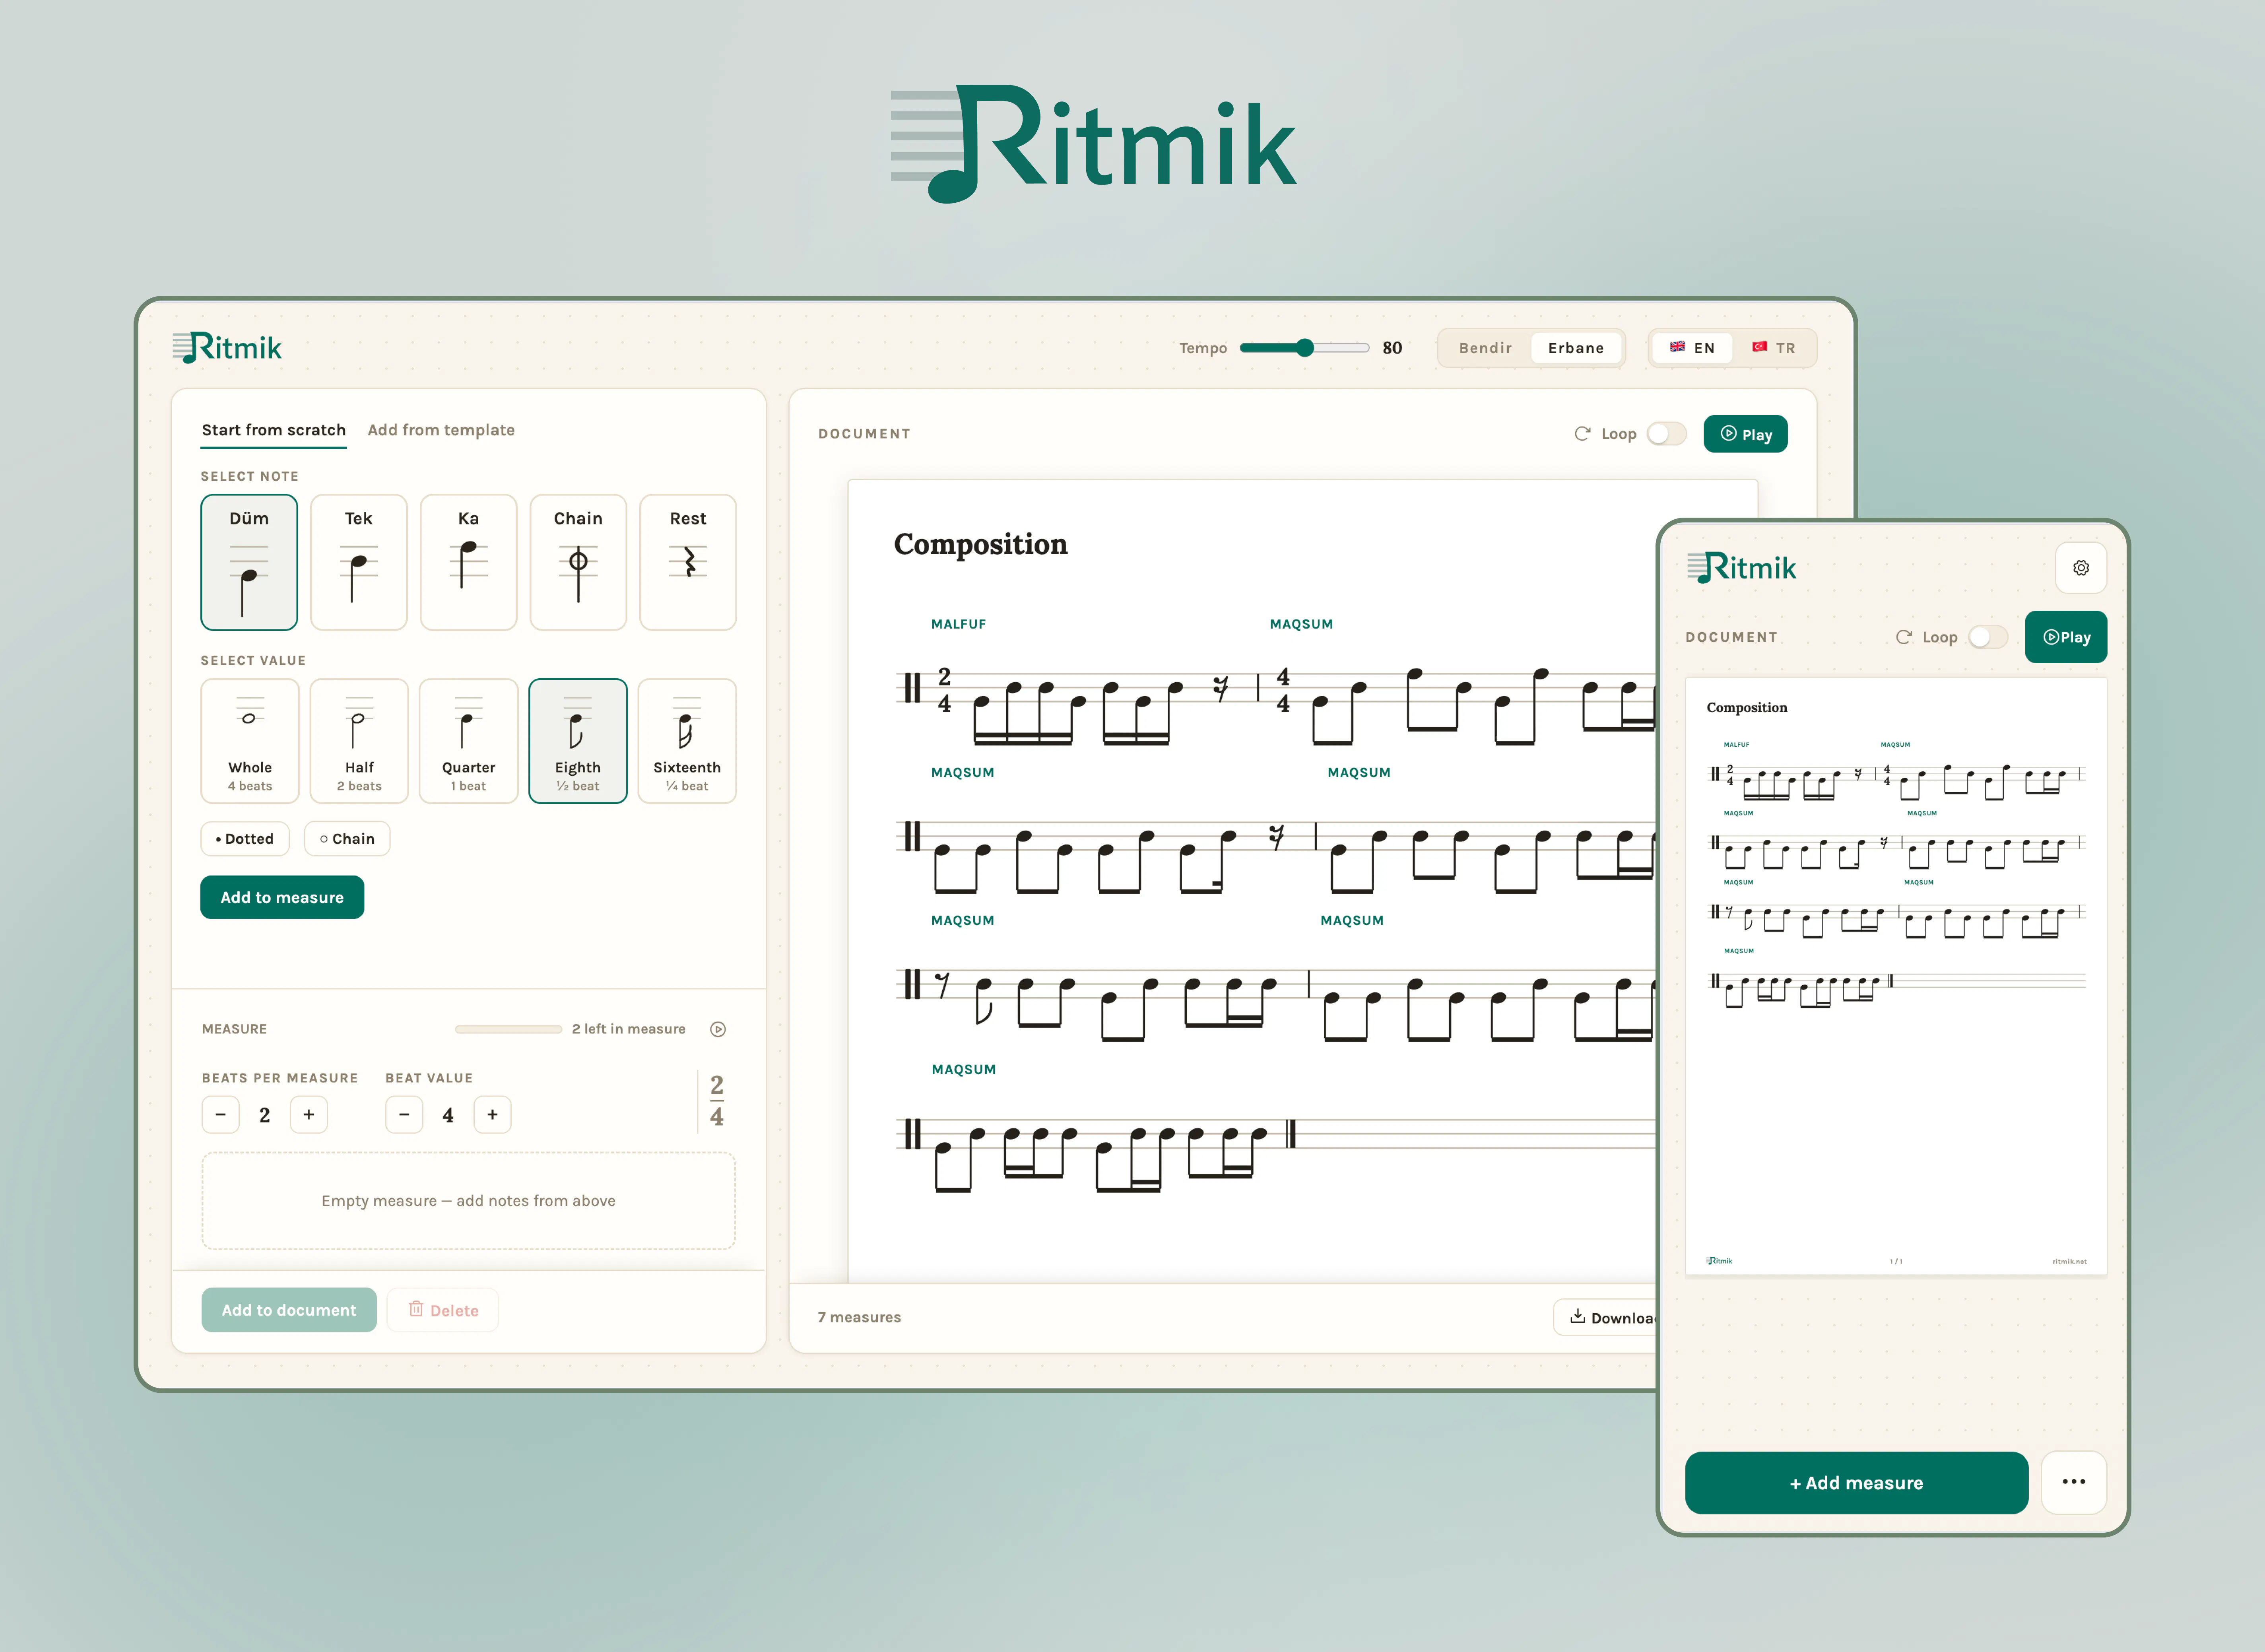Adjust the Tempo slider

coord(1305,348)
